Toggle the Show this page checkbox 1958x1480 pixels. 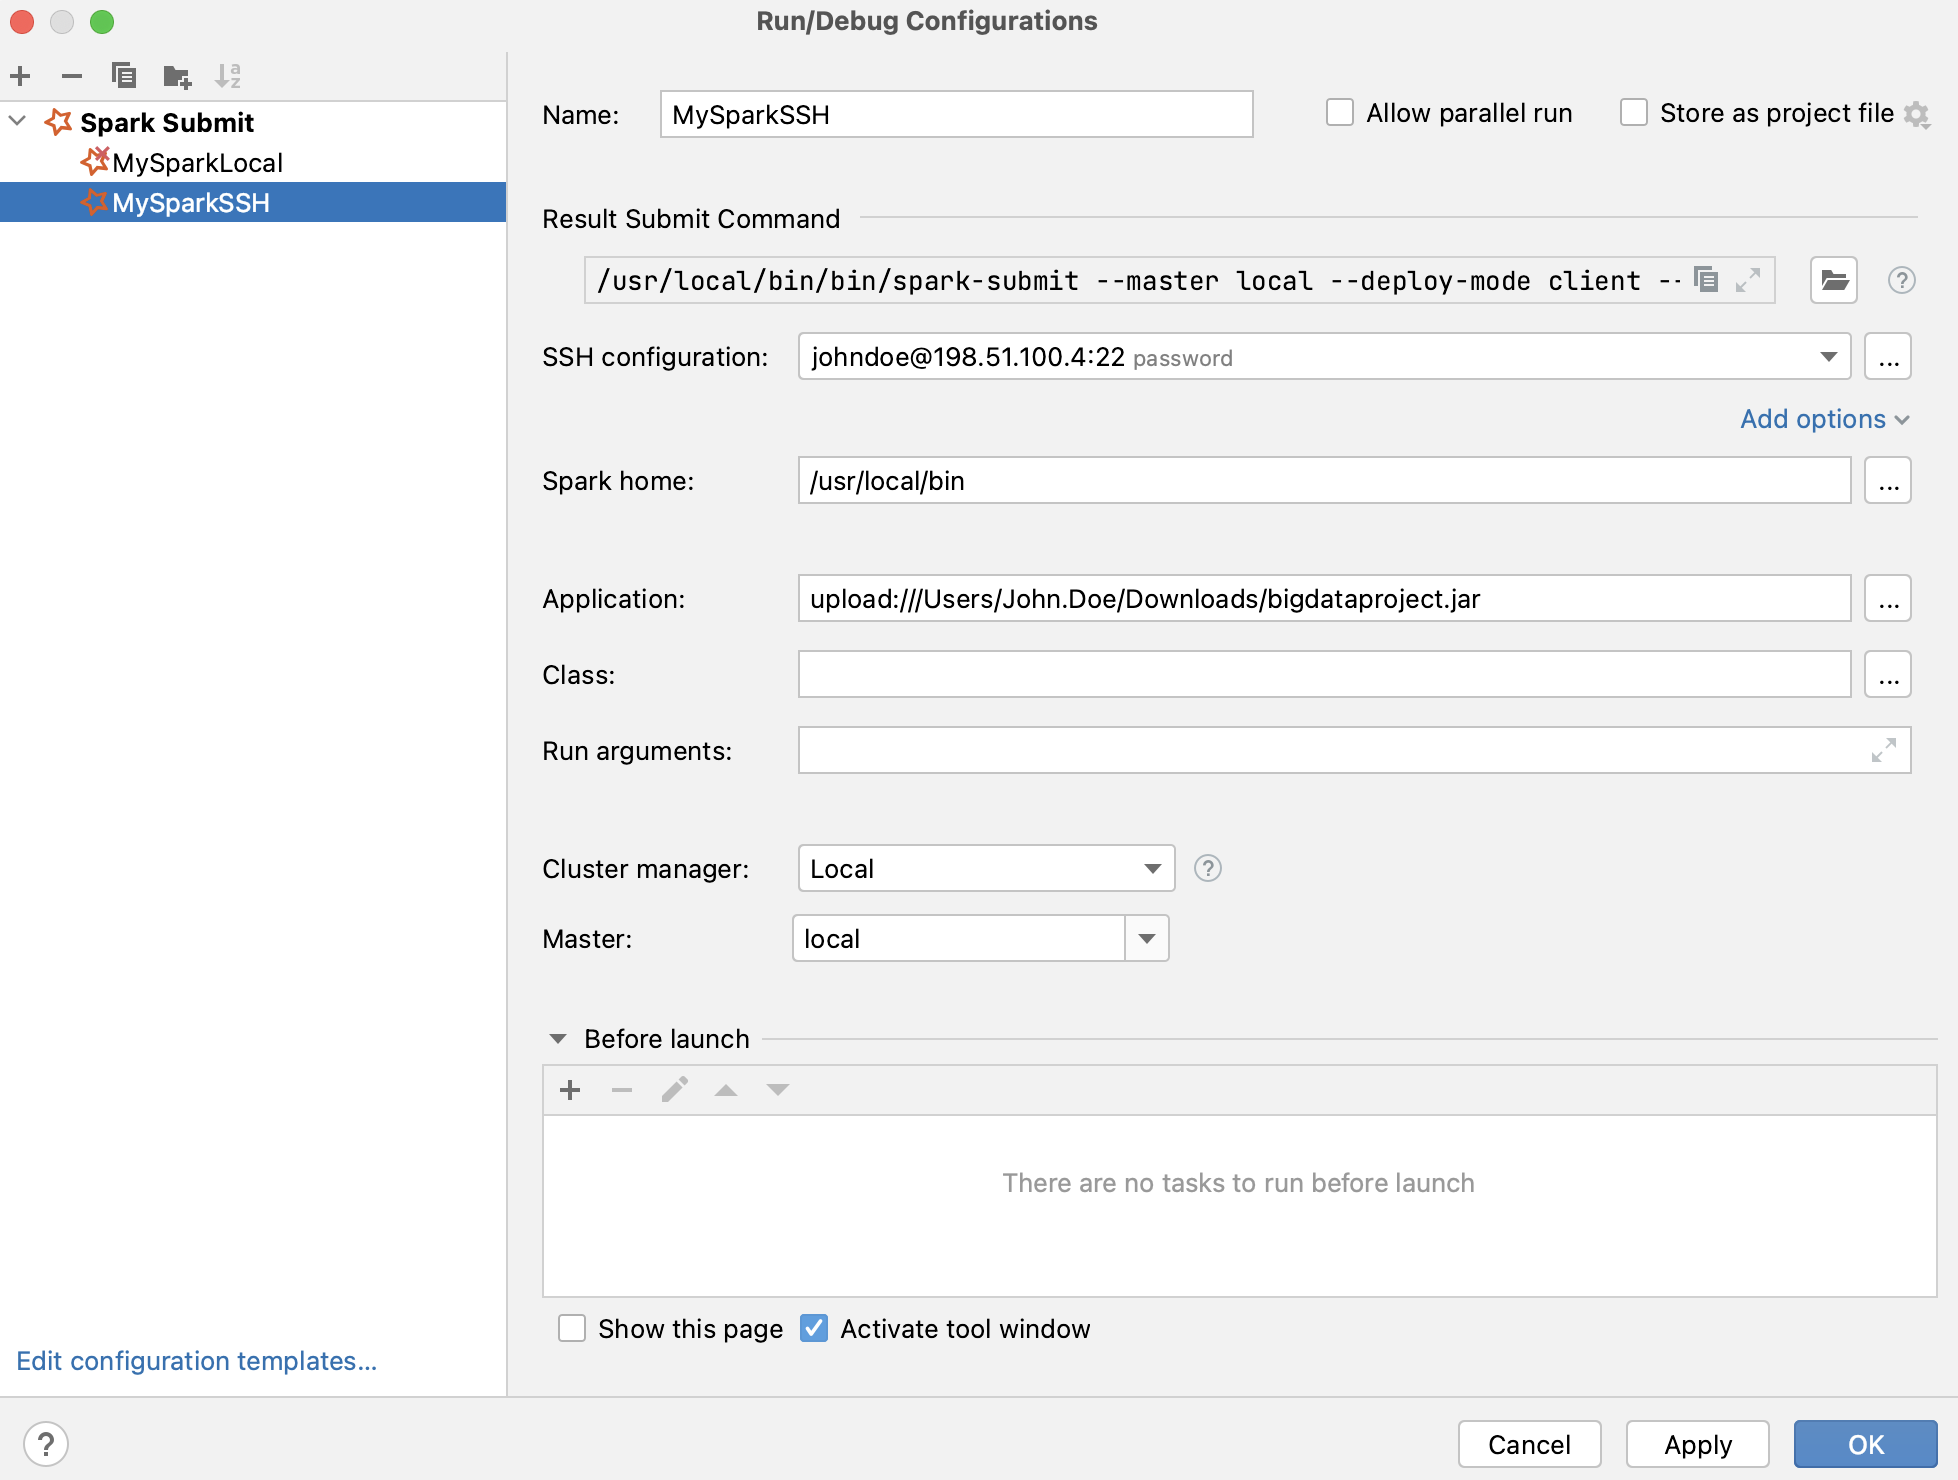pos(569,1328)
